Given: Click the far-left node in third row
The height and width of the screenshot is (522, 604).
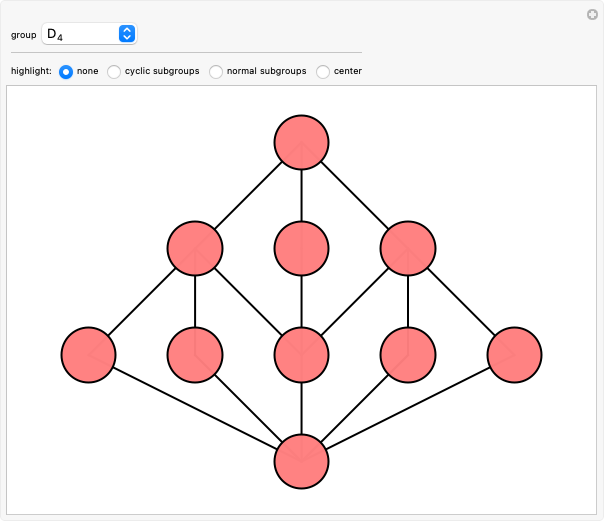Looking at the screenshot, I should [x=89, y=354].
